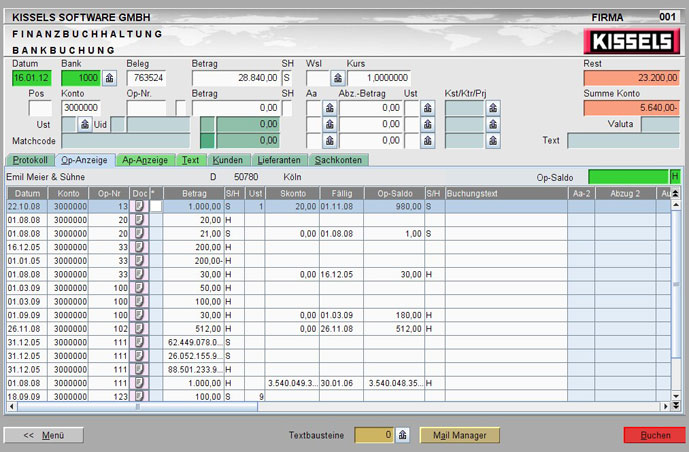This screenshot has height=452, width=689.
Task: Click the Skonto column header
Action: [x=293, y=193]
